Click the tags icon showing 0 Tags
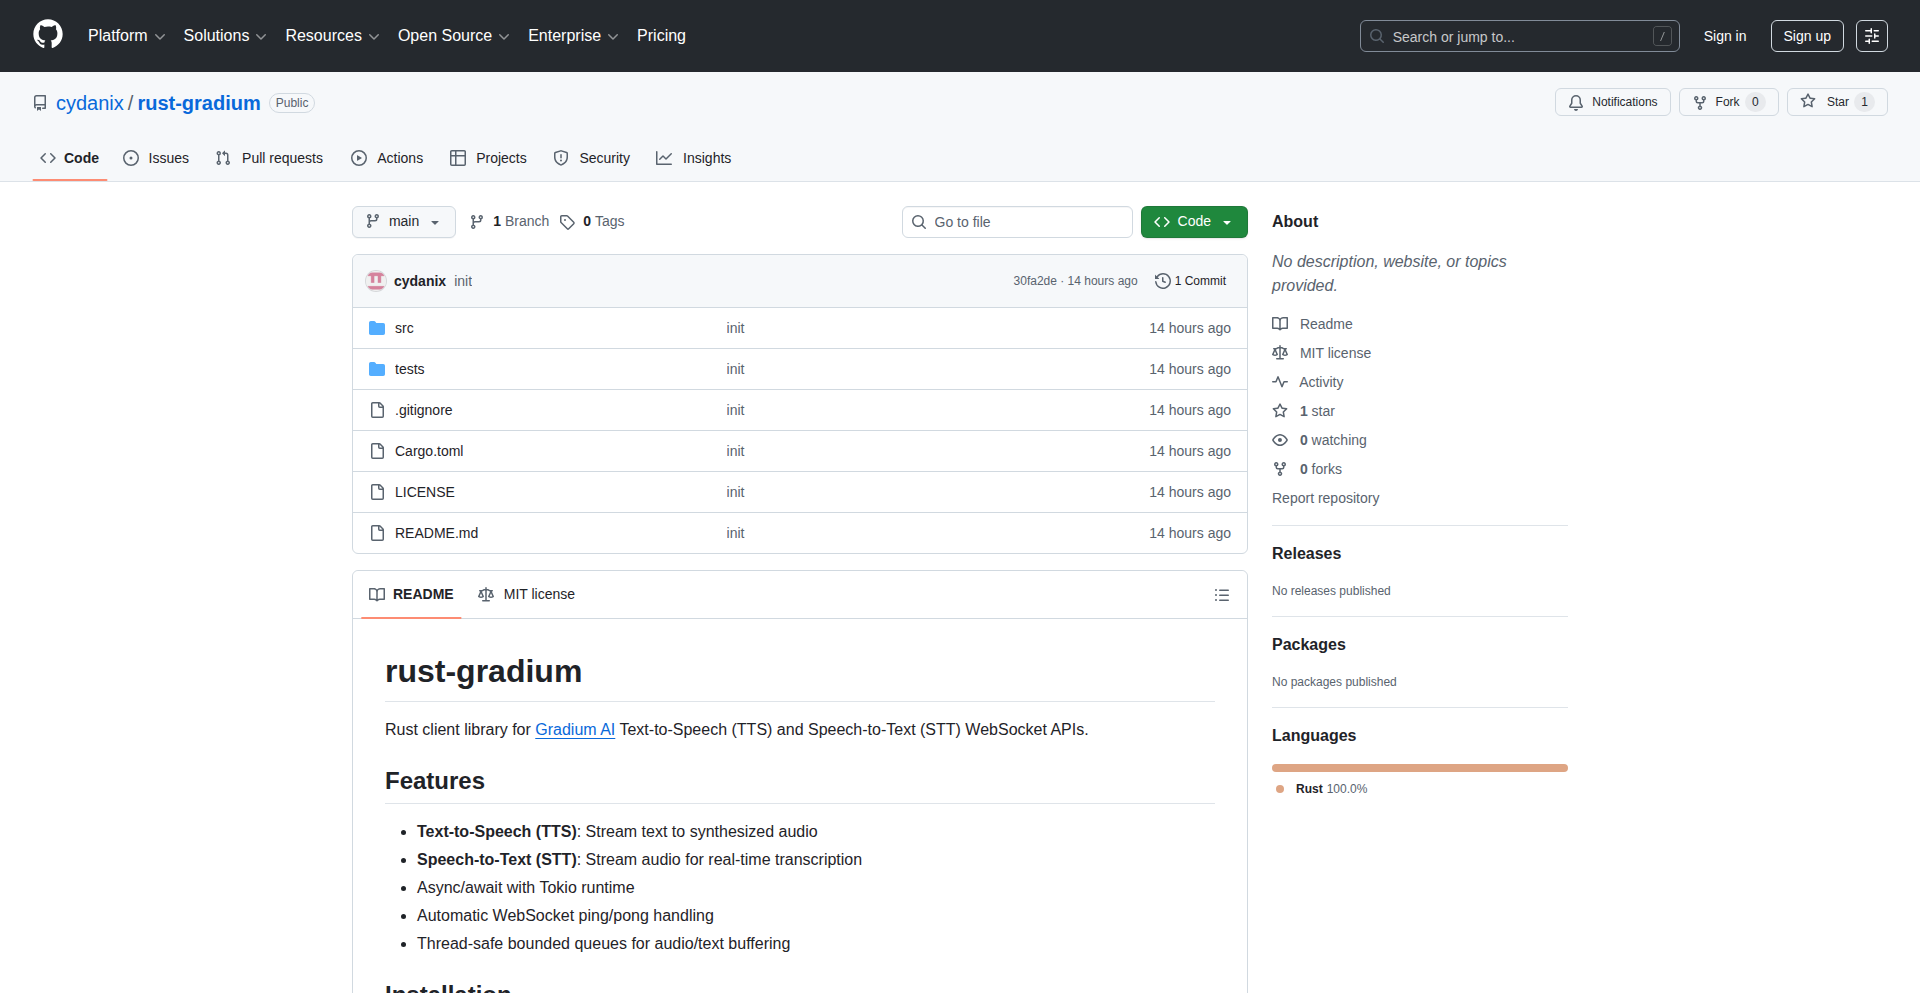 tap(568, 222)
